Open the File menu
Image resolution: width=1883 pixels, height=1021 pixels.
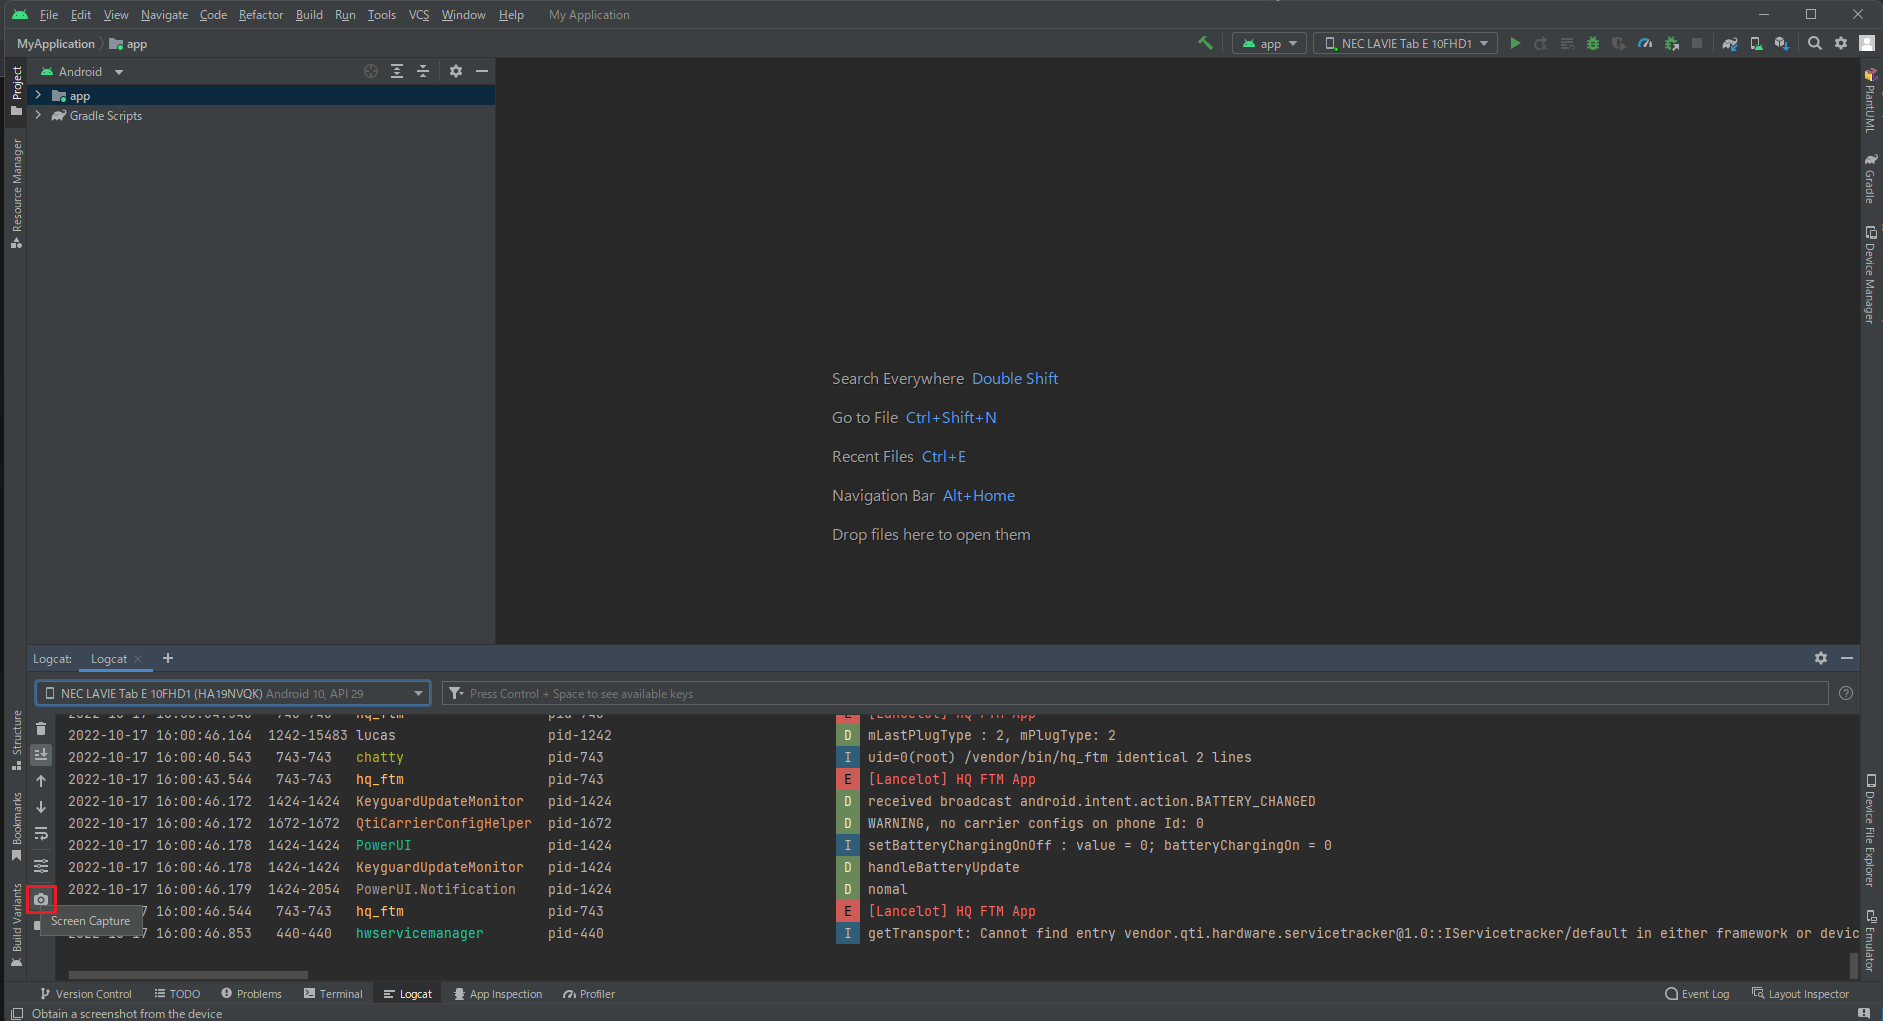[x=49, y=14]
